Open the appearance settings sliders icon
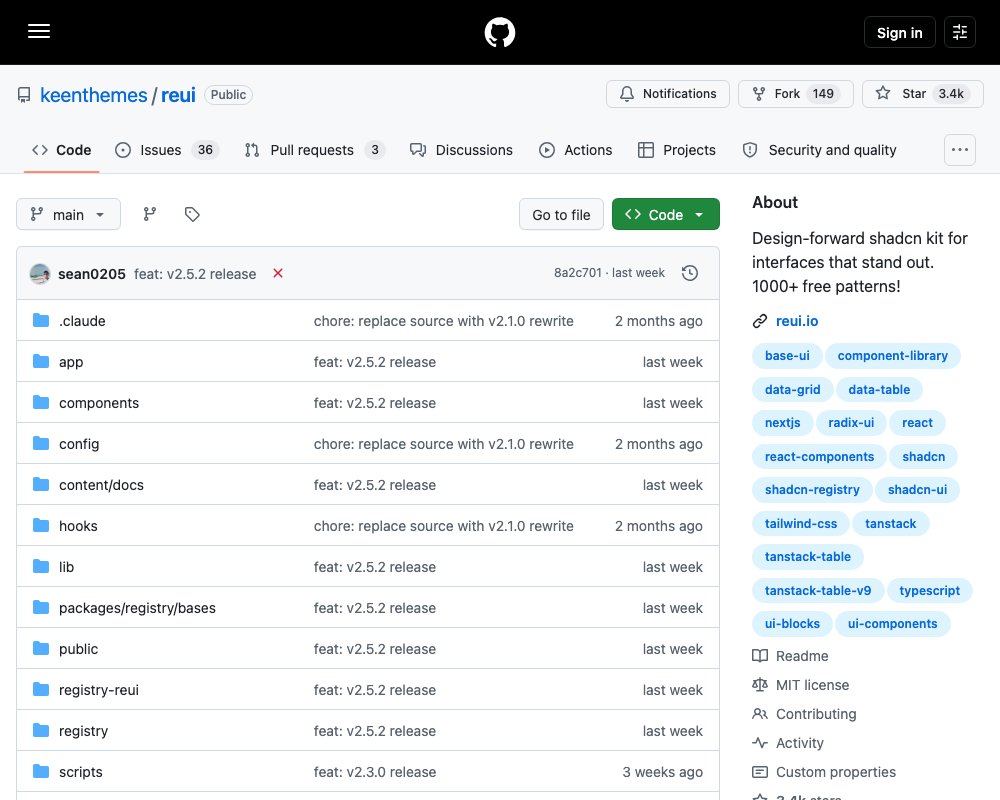The width and height of the screenshot is (1000, 800). click(x=959, y=32)
